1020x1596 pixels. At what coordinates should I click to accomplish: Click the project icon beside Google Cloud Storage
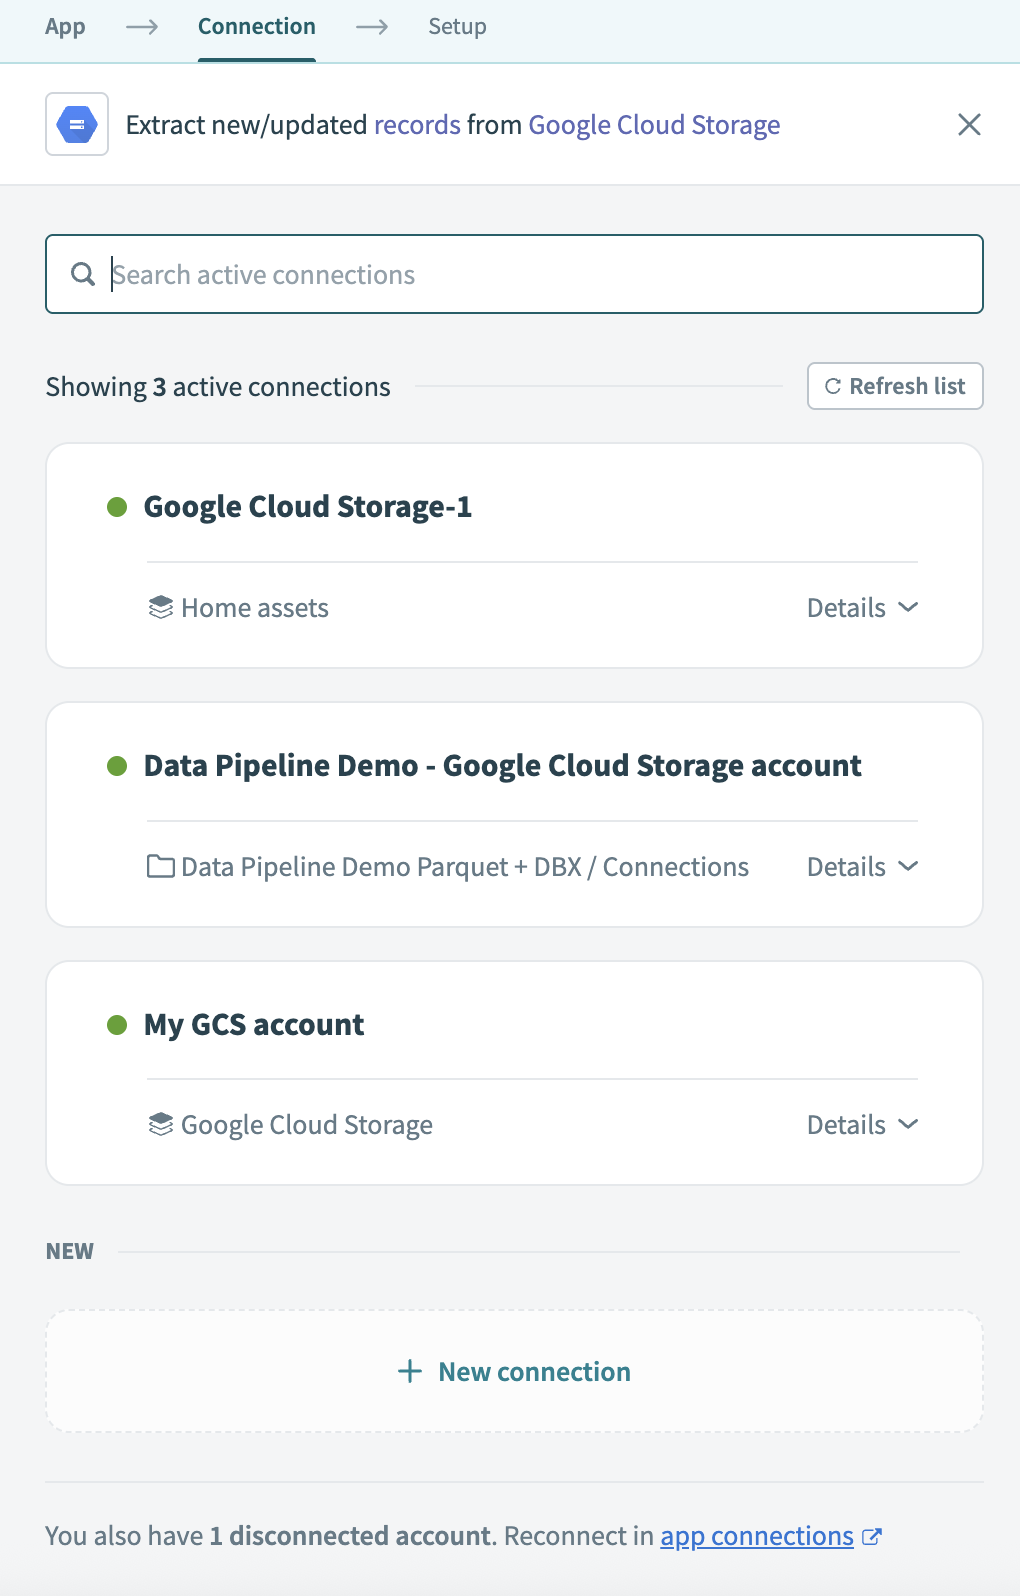pos(160,1125)
